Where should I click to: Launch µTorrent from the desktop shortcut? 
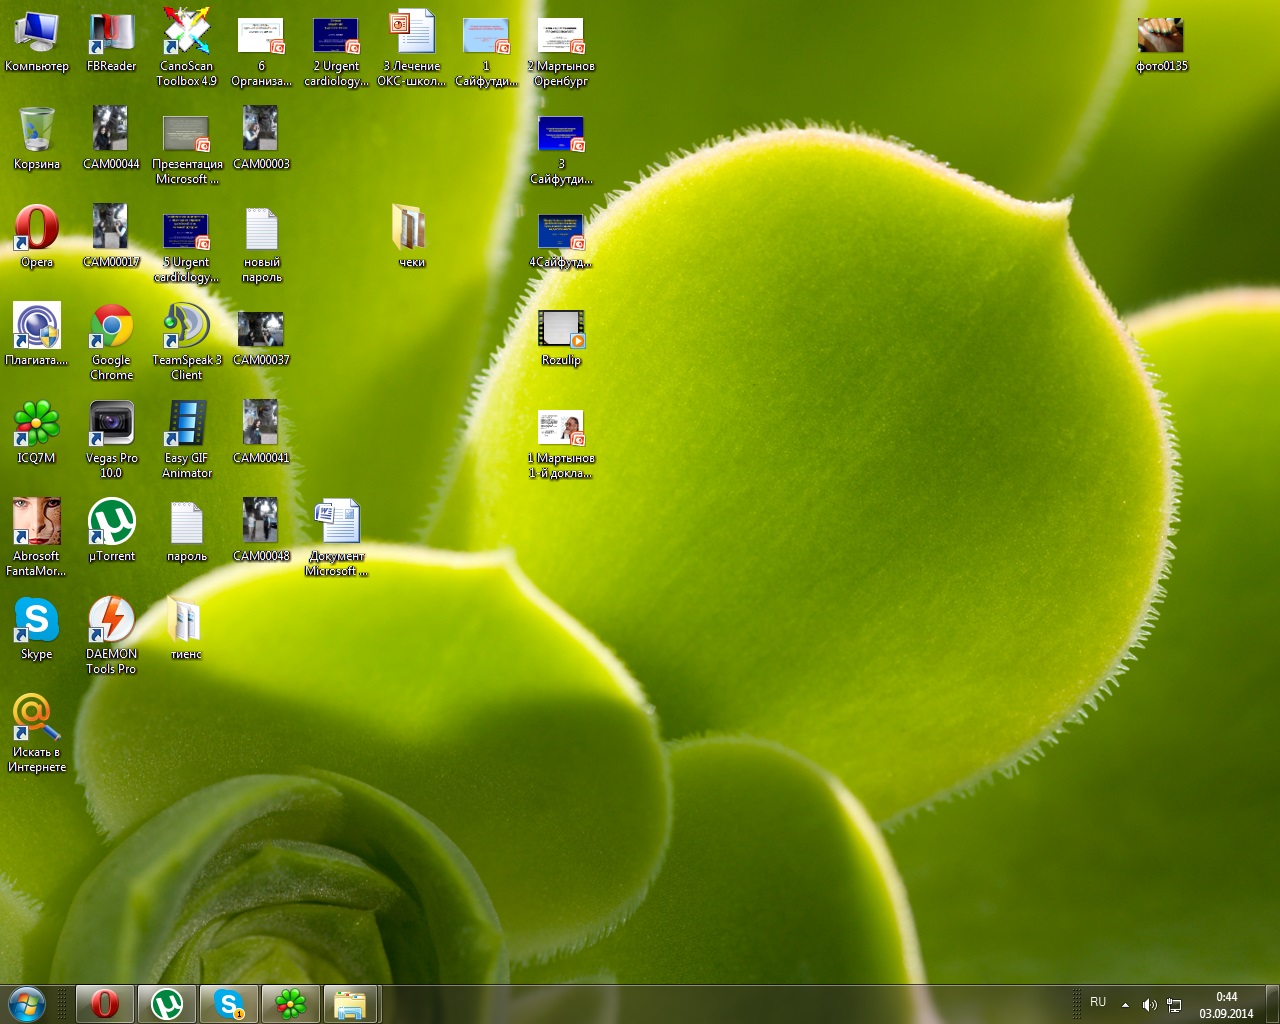[111, 530]
